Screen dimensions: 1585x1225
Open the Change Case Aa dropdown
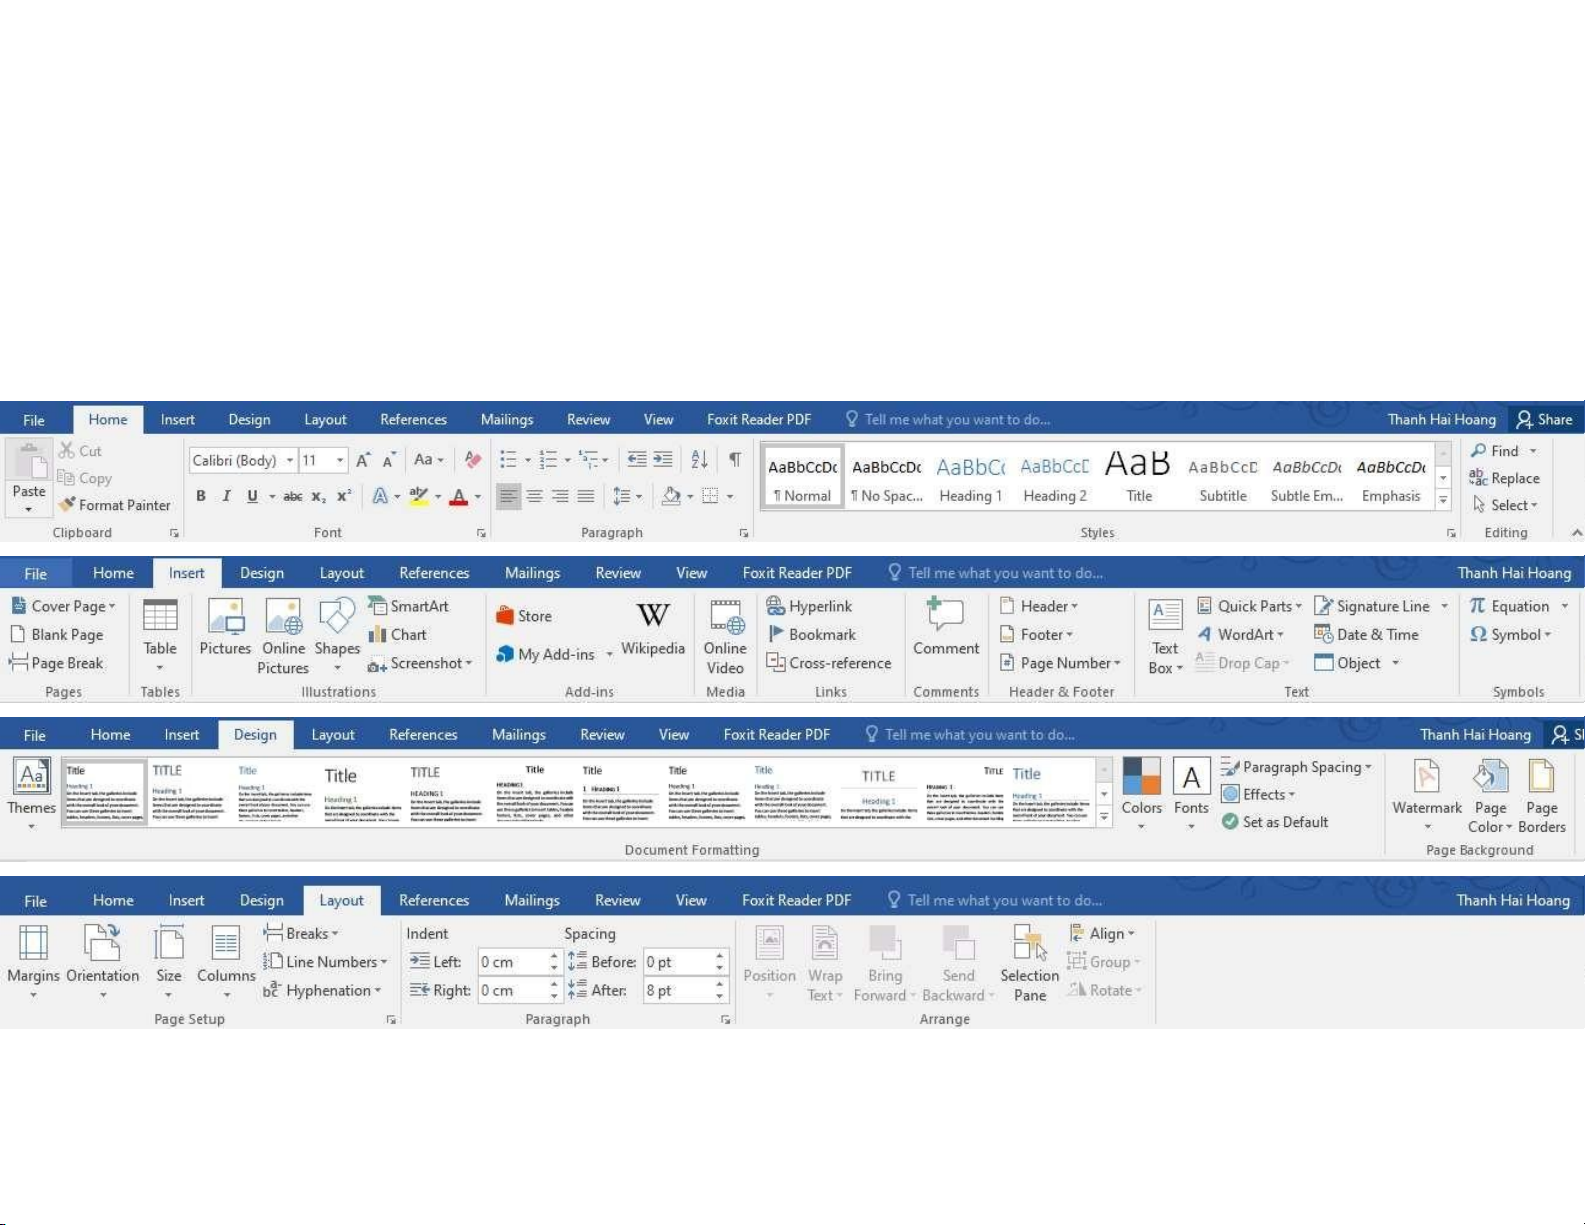click(428, 460)
